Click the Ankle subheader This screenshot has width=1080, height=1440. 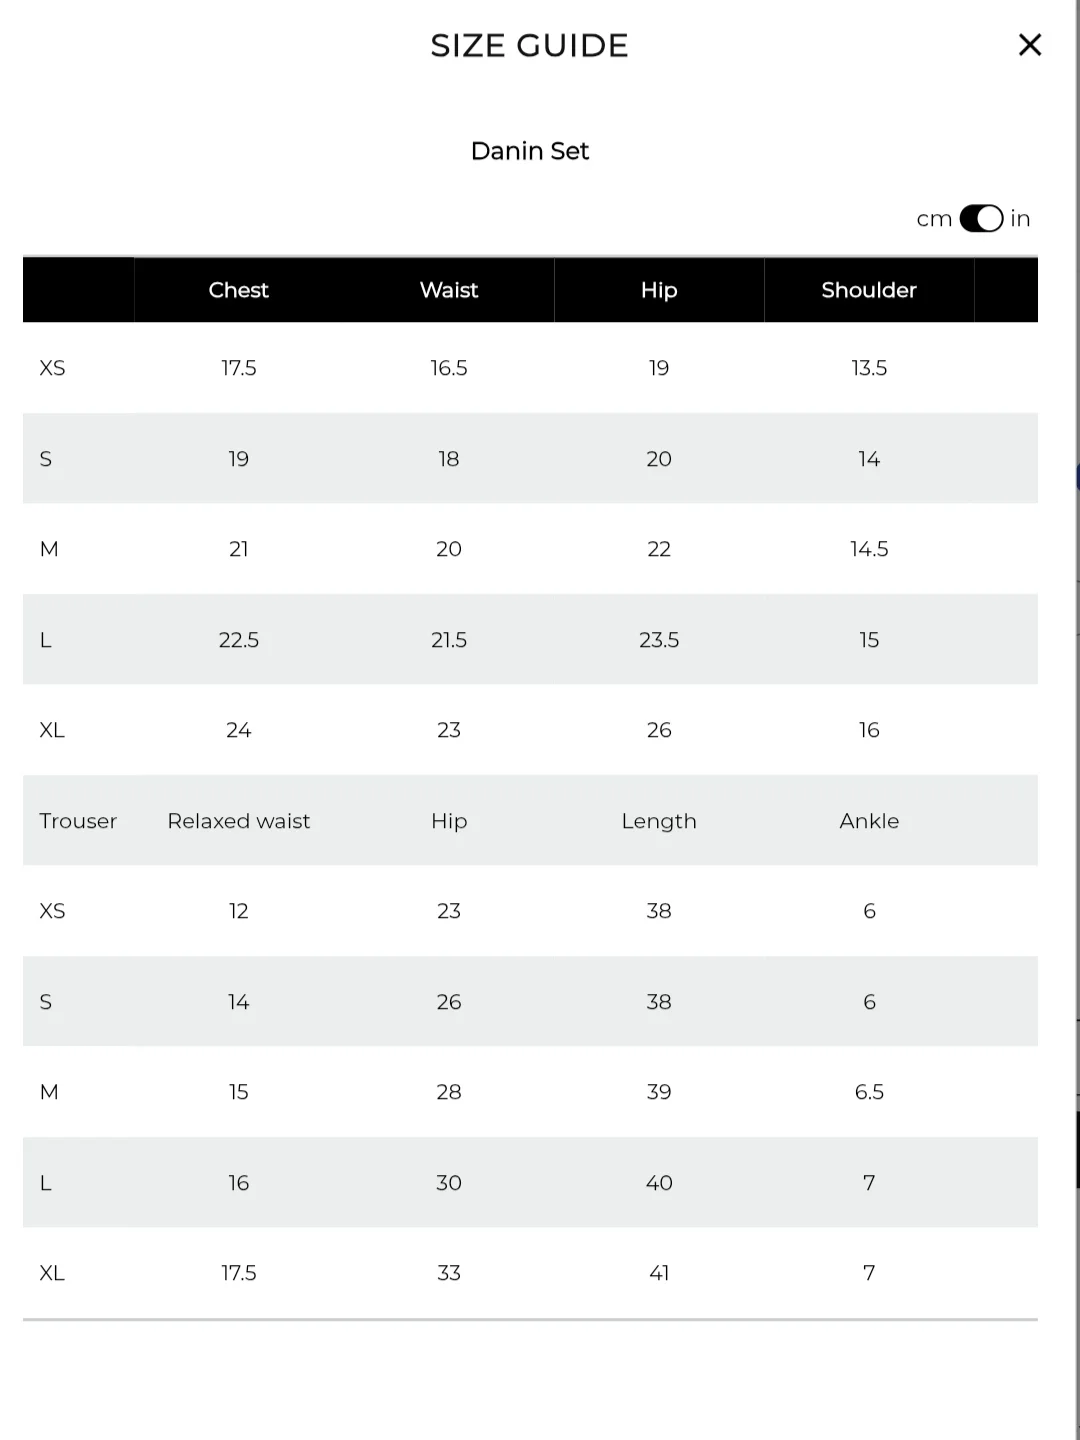869,821
